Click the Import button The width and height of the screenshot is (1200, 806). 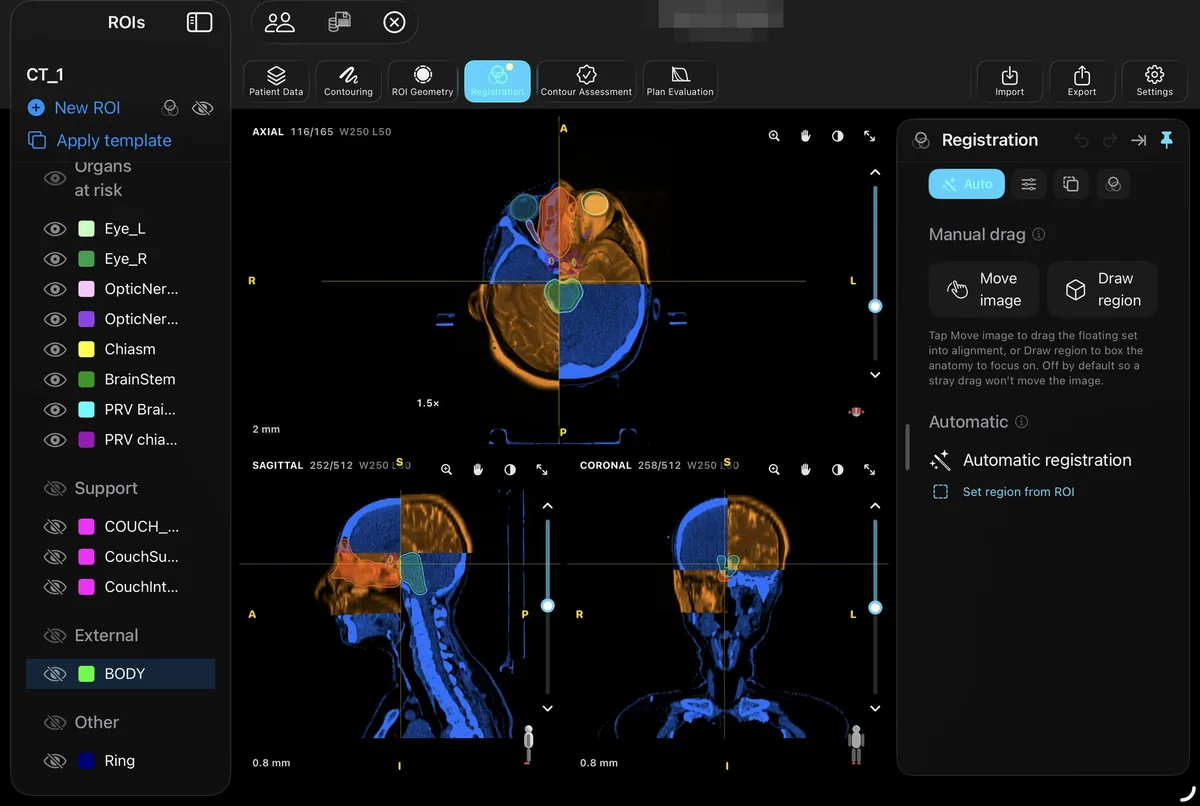[1009, 81]
